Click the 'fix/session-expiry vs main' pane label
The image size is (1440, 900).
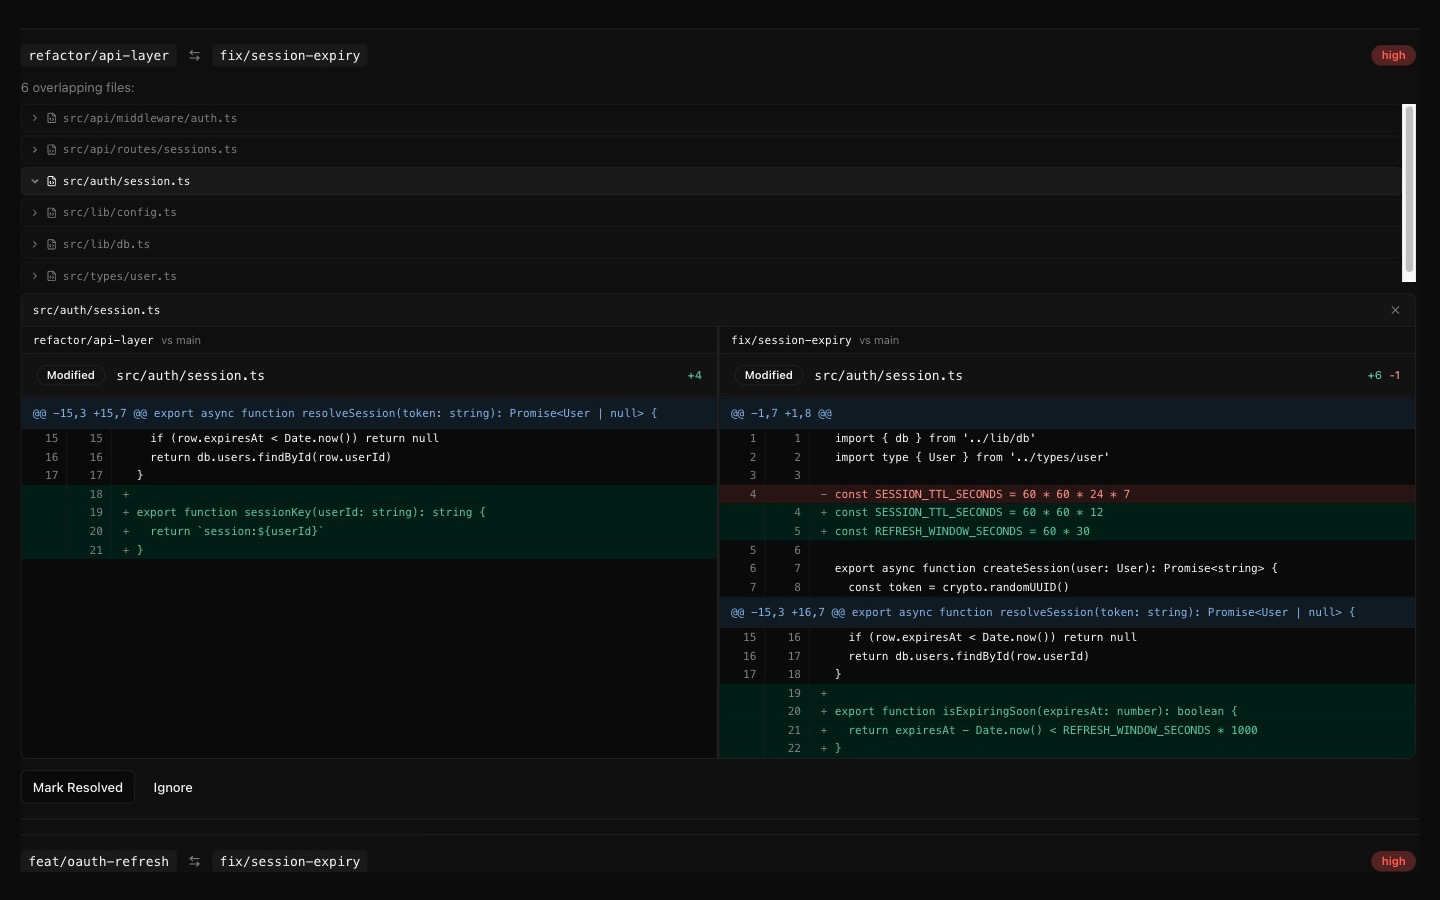[815, 340]
